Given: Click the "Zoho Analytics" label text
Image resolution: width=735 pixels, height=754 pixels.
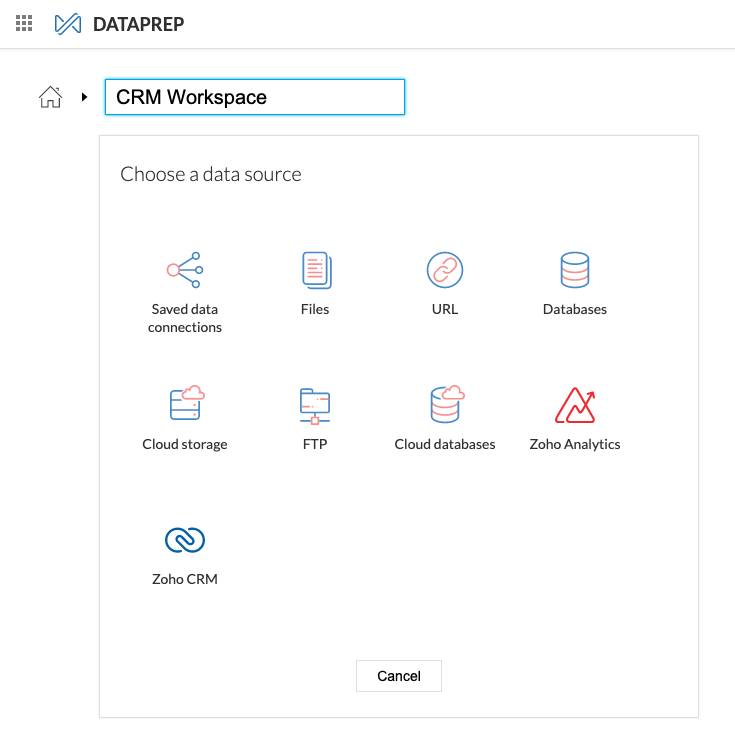Looking at the screenshot, I should (575, 444).
